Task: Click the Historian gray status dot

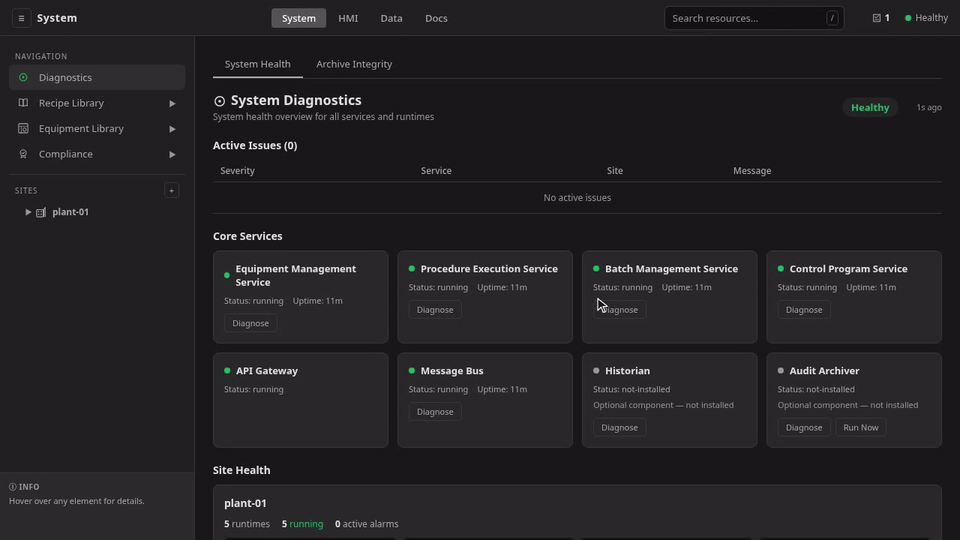Action: (x=596, y=370)
